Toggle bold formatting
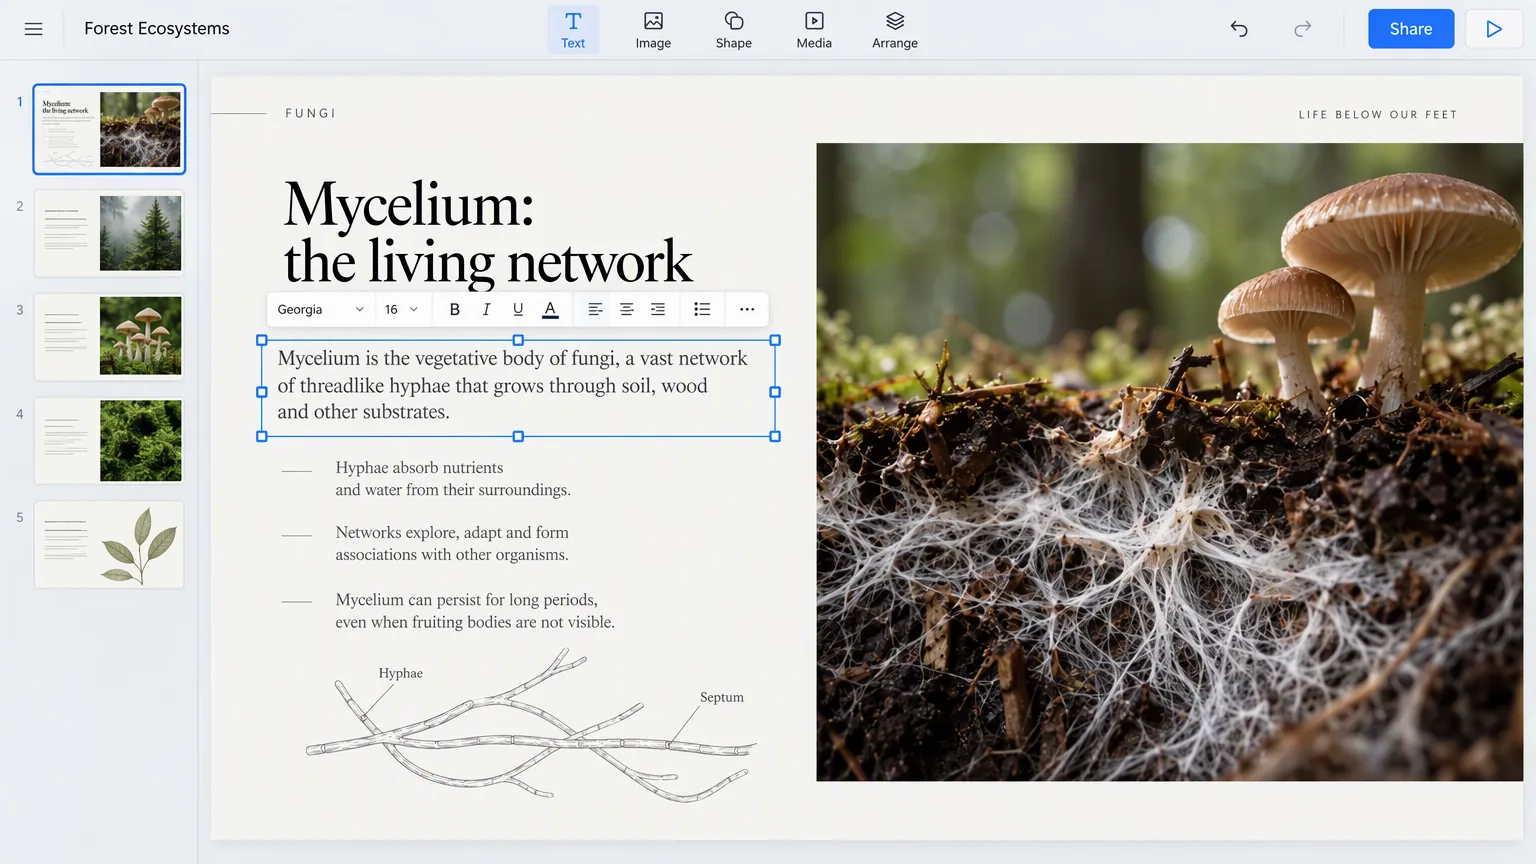 coord(454,309)
